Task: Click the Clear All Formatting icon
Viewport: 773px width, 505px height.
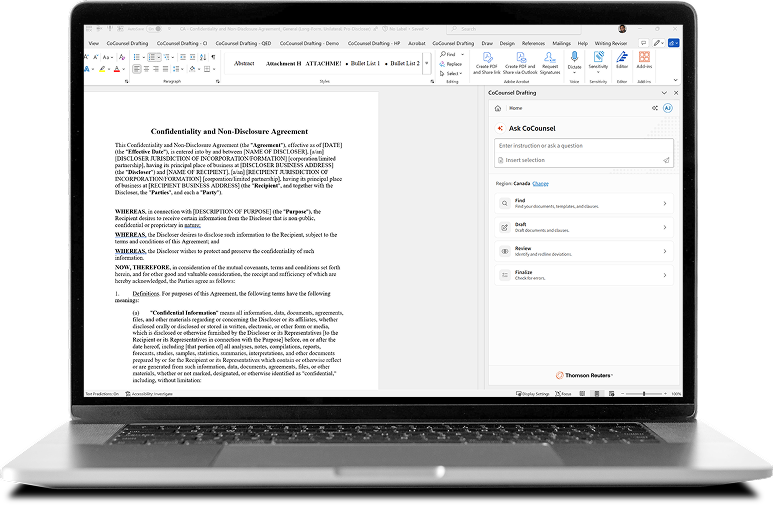Action: 122,57
